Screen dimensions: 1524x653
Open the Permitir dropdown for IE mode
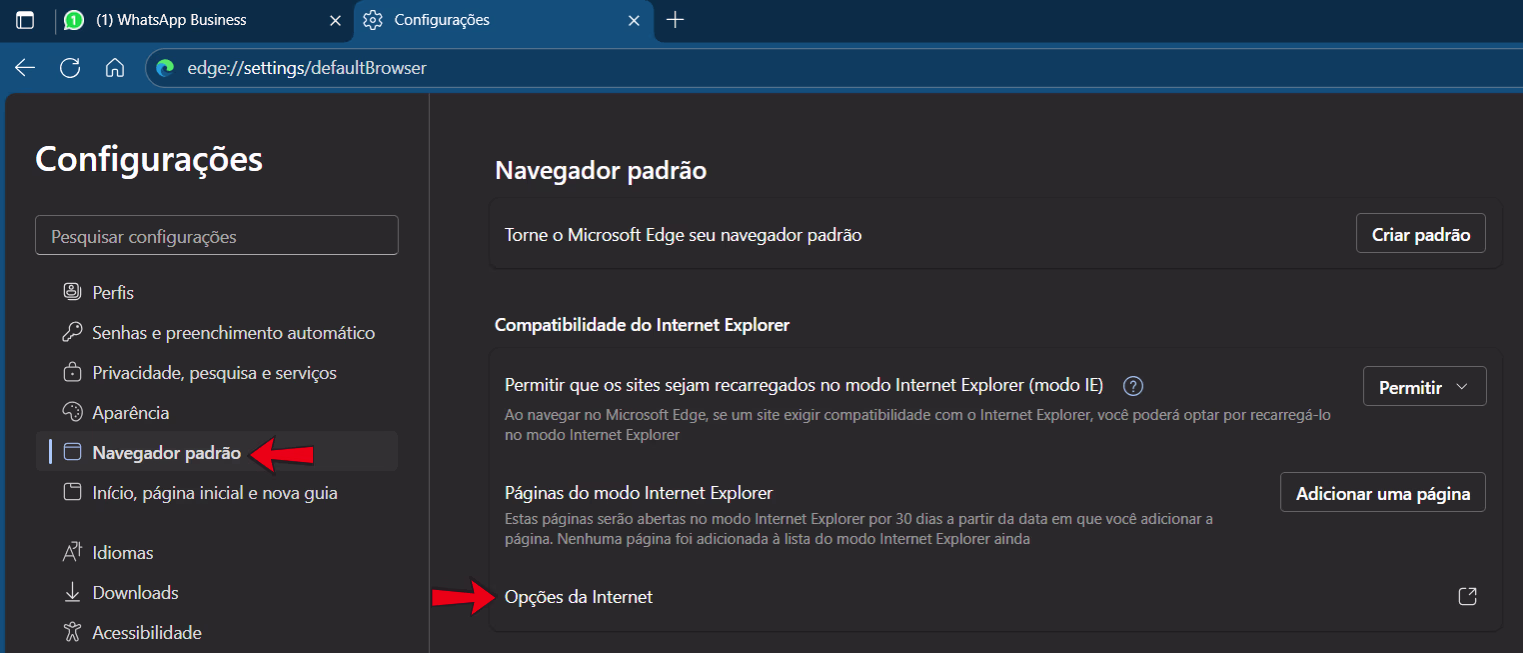coord(1425,387)
